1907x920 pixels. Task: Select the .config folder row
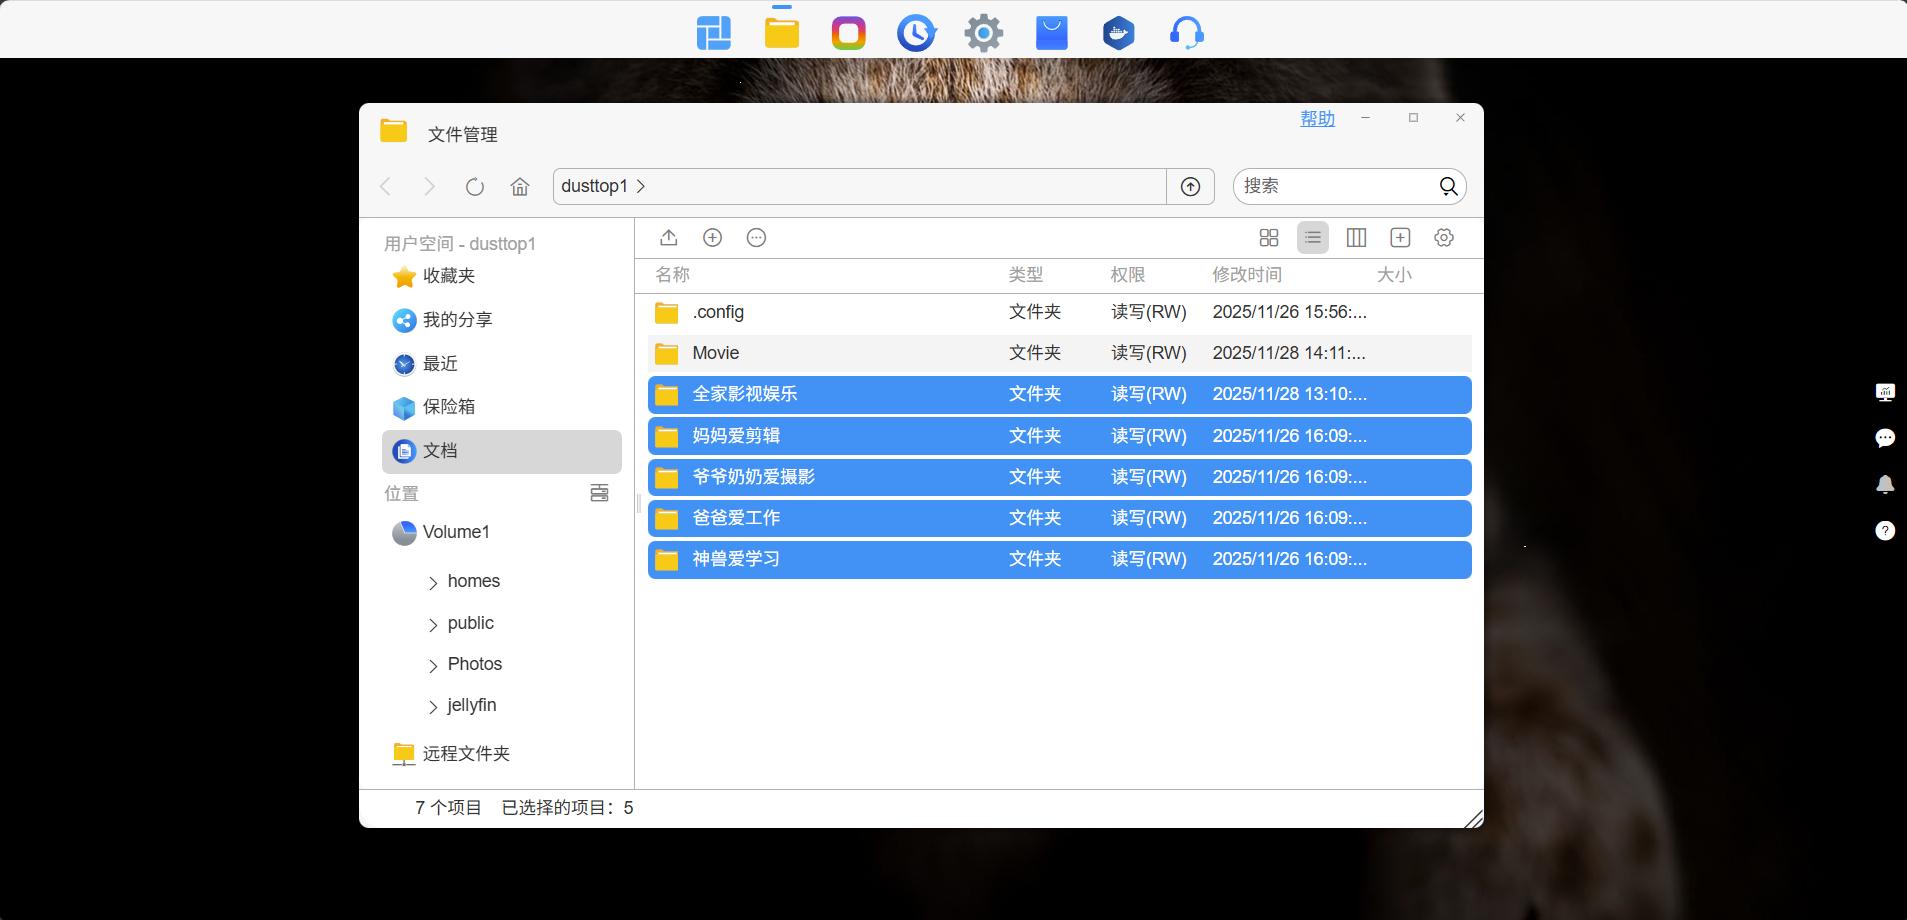[1060, 312]
